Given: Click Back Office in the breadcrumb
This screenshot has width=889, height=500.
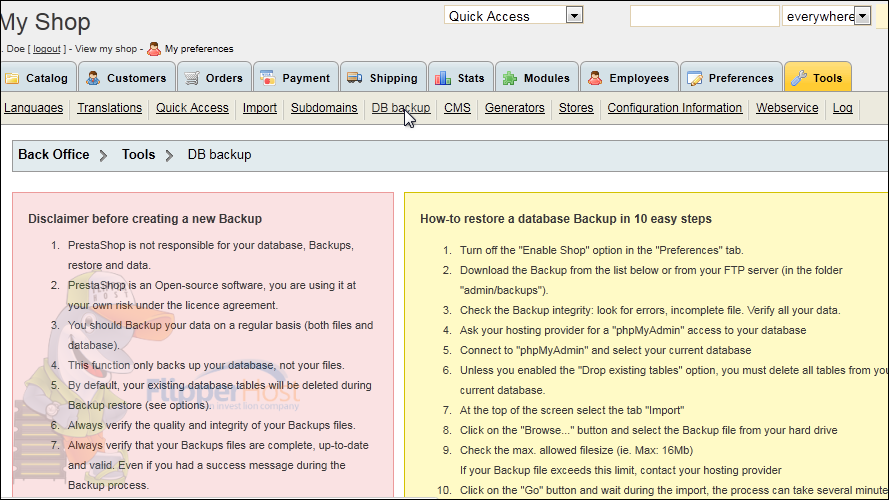Looking at the screenshot, I should coord(54,155).
